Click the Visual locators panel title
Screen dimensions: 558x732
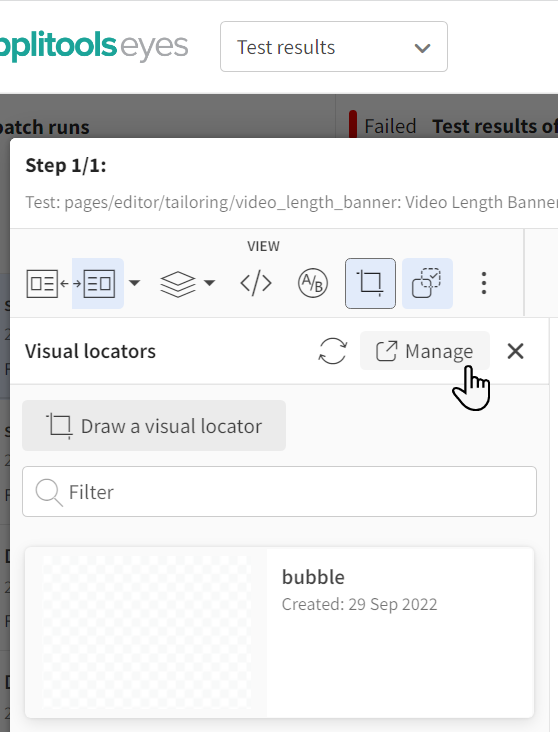[90, 352]
